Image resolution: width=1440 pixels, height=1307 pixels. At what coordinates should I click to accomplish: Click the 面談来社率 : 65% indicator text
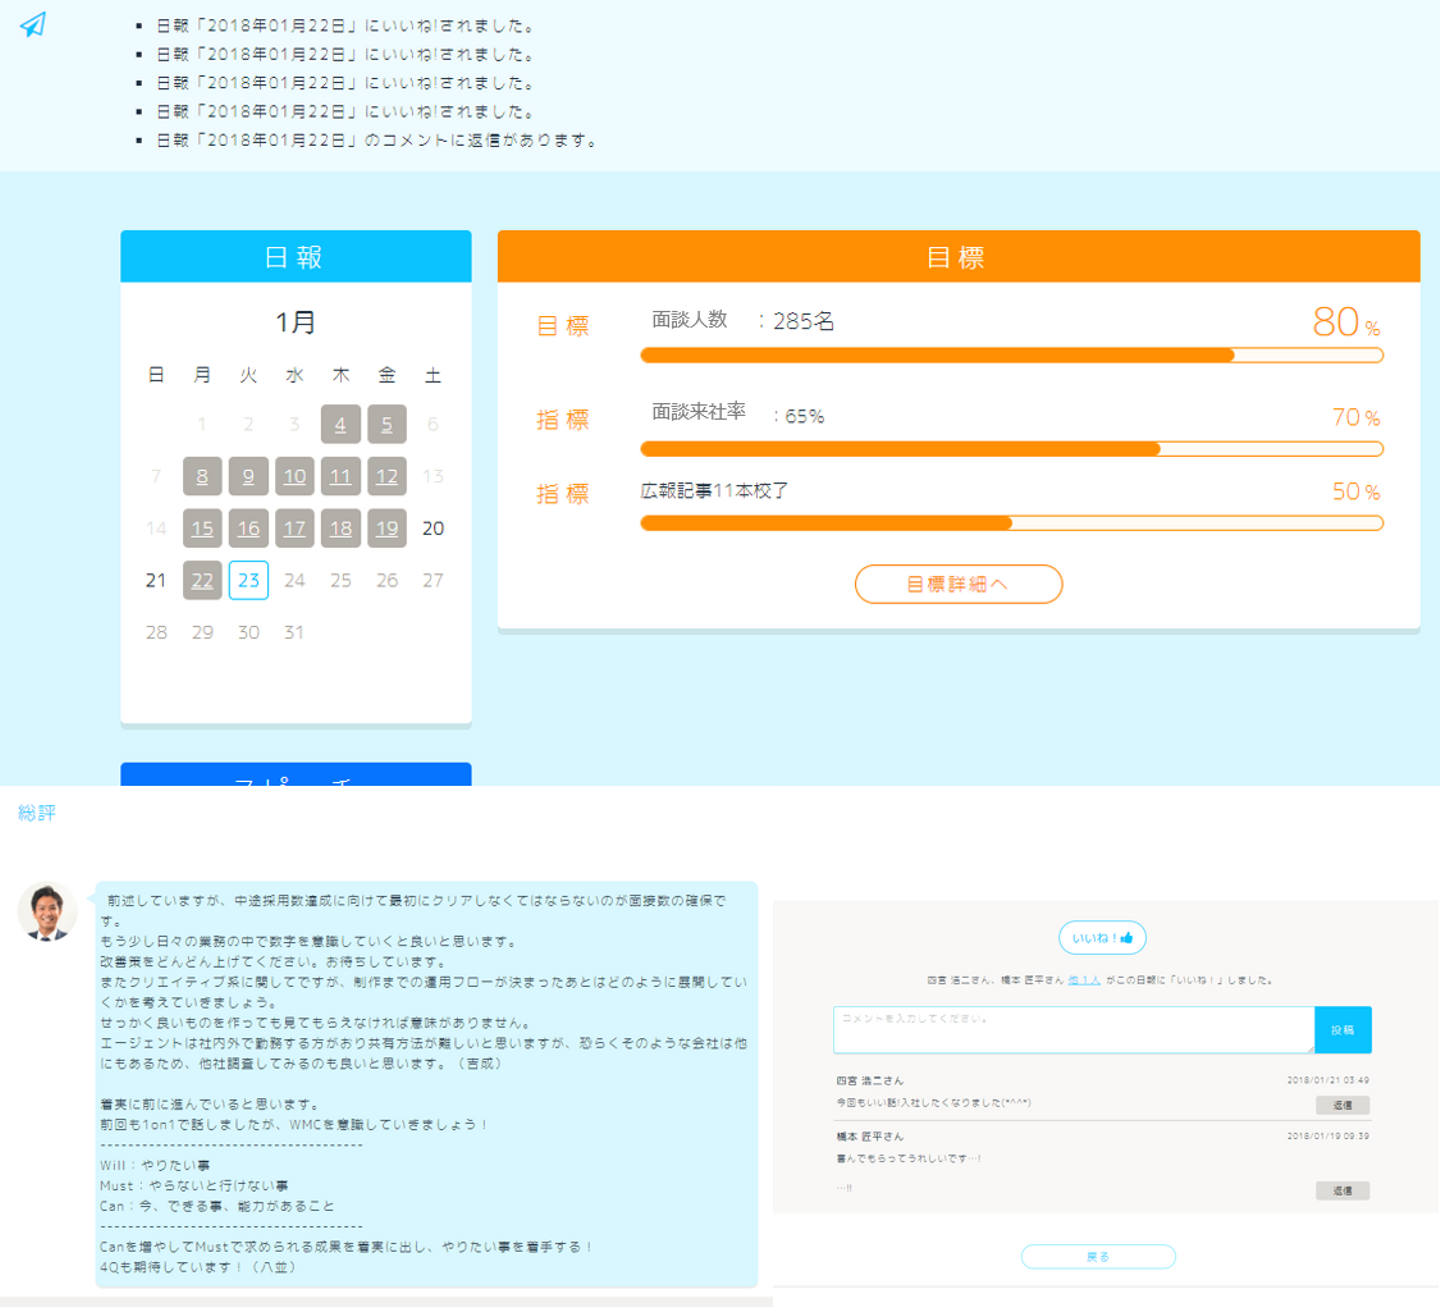pyautogui.click(x=738, y=414)
